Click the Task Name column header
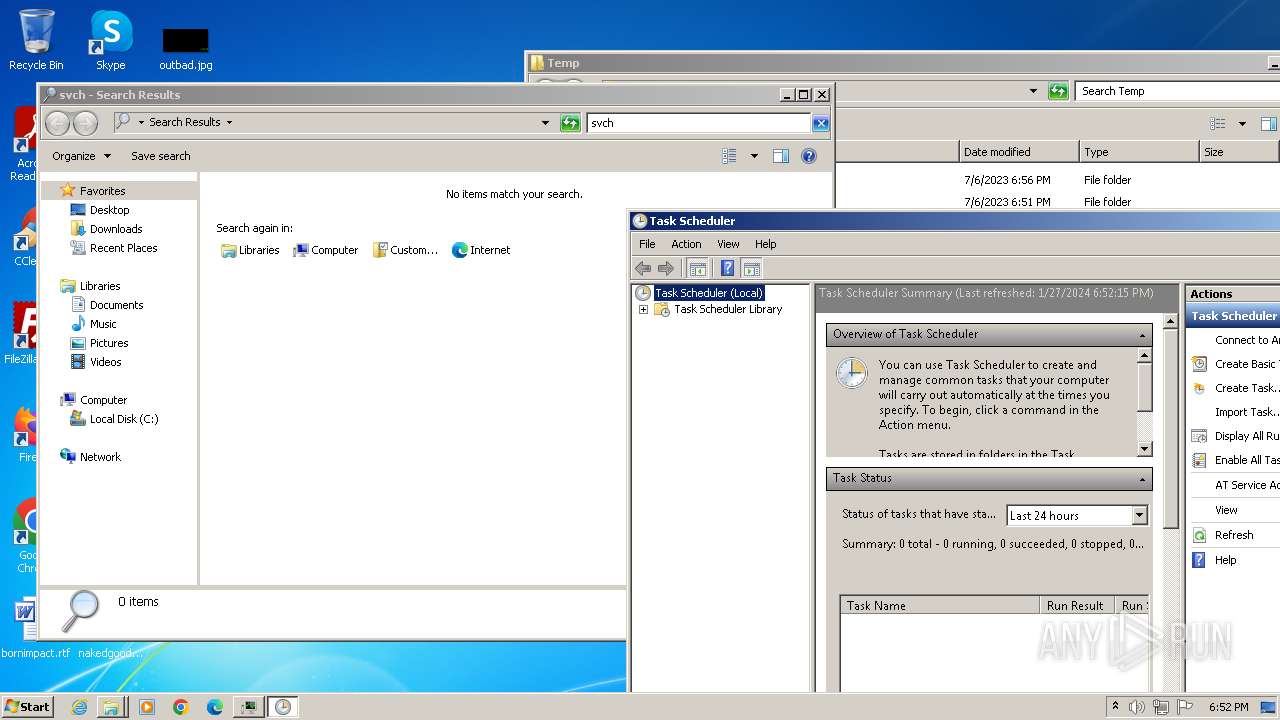1280x720 pixels. 940,606
